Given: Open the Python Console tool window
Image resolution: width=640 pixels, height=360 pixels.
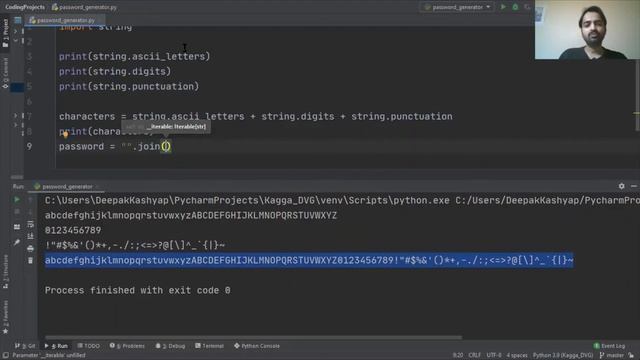Looking at the screenshot, I should coord(257,346).
